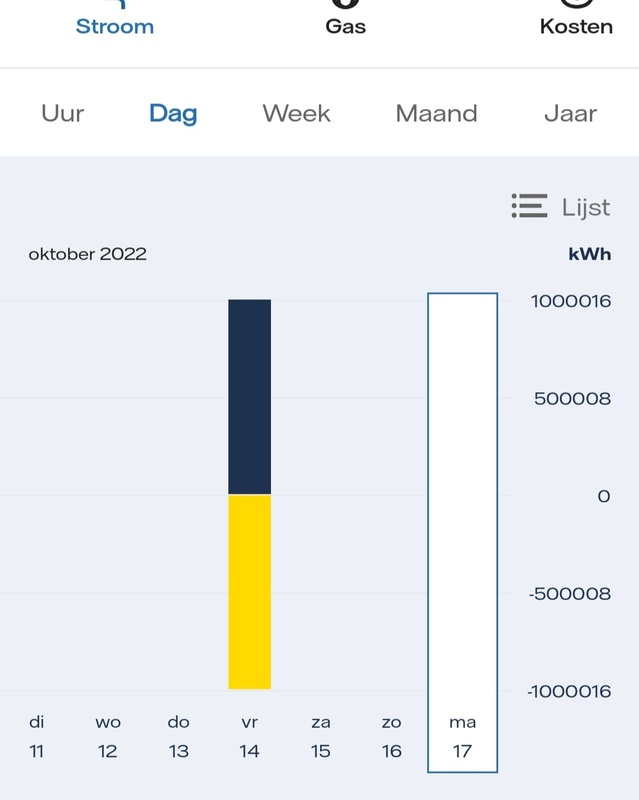Viewport: 639px width, 800px height.
Task: Switch to Maand view
Action: 437,113
